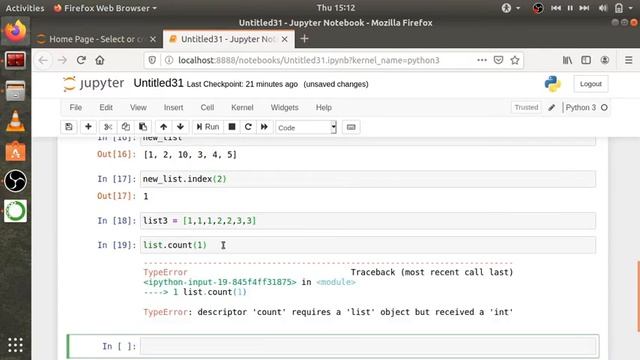Move the selected cell down
This screenshot has width=640, height=360.
(x=180, y=127)
